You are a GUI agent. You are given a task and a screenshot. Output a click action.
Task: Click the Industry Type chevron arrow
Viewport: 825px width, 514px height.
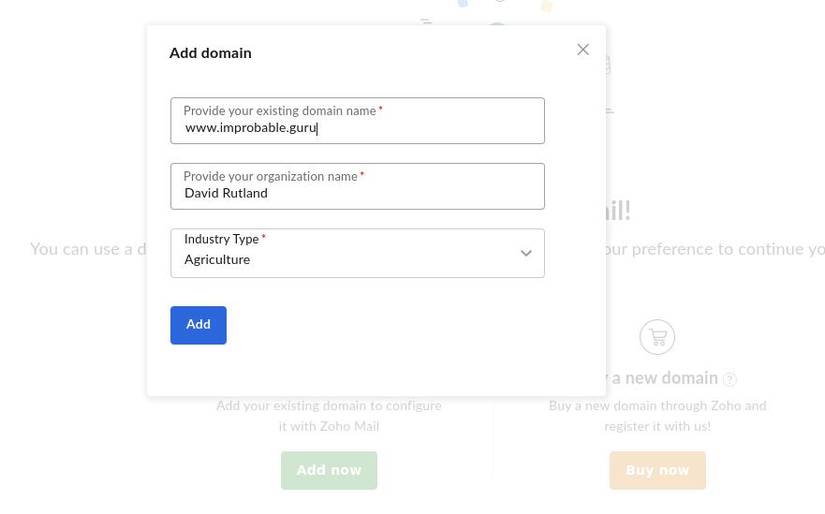(526, 254)
